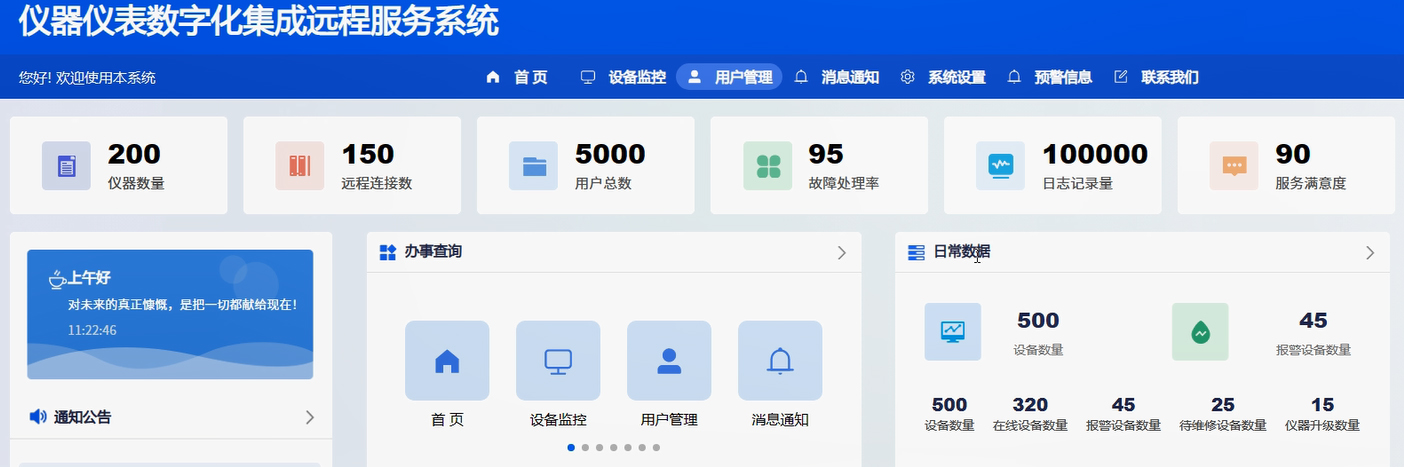This screenshot has height=467, width=1404.
Task: Open the 消息通知 bell shortcut tile
Action: point(780,361)
